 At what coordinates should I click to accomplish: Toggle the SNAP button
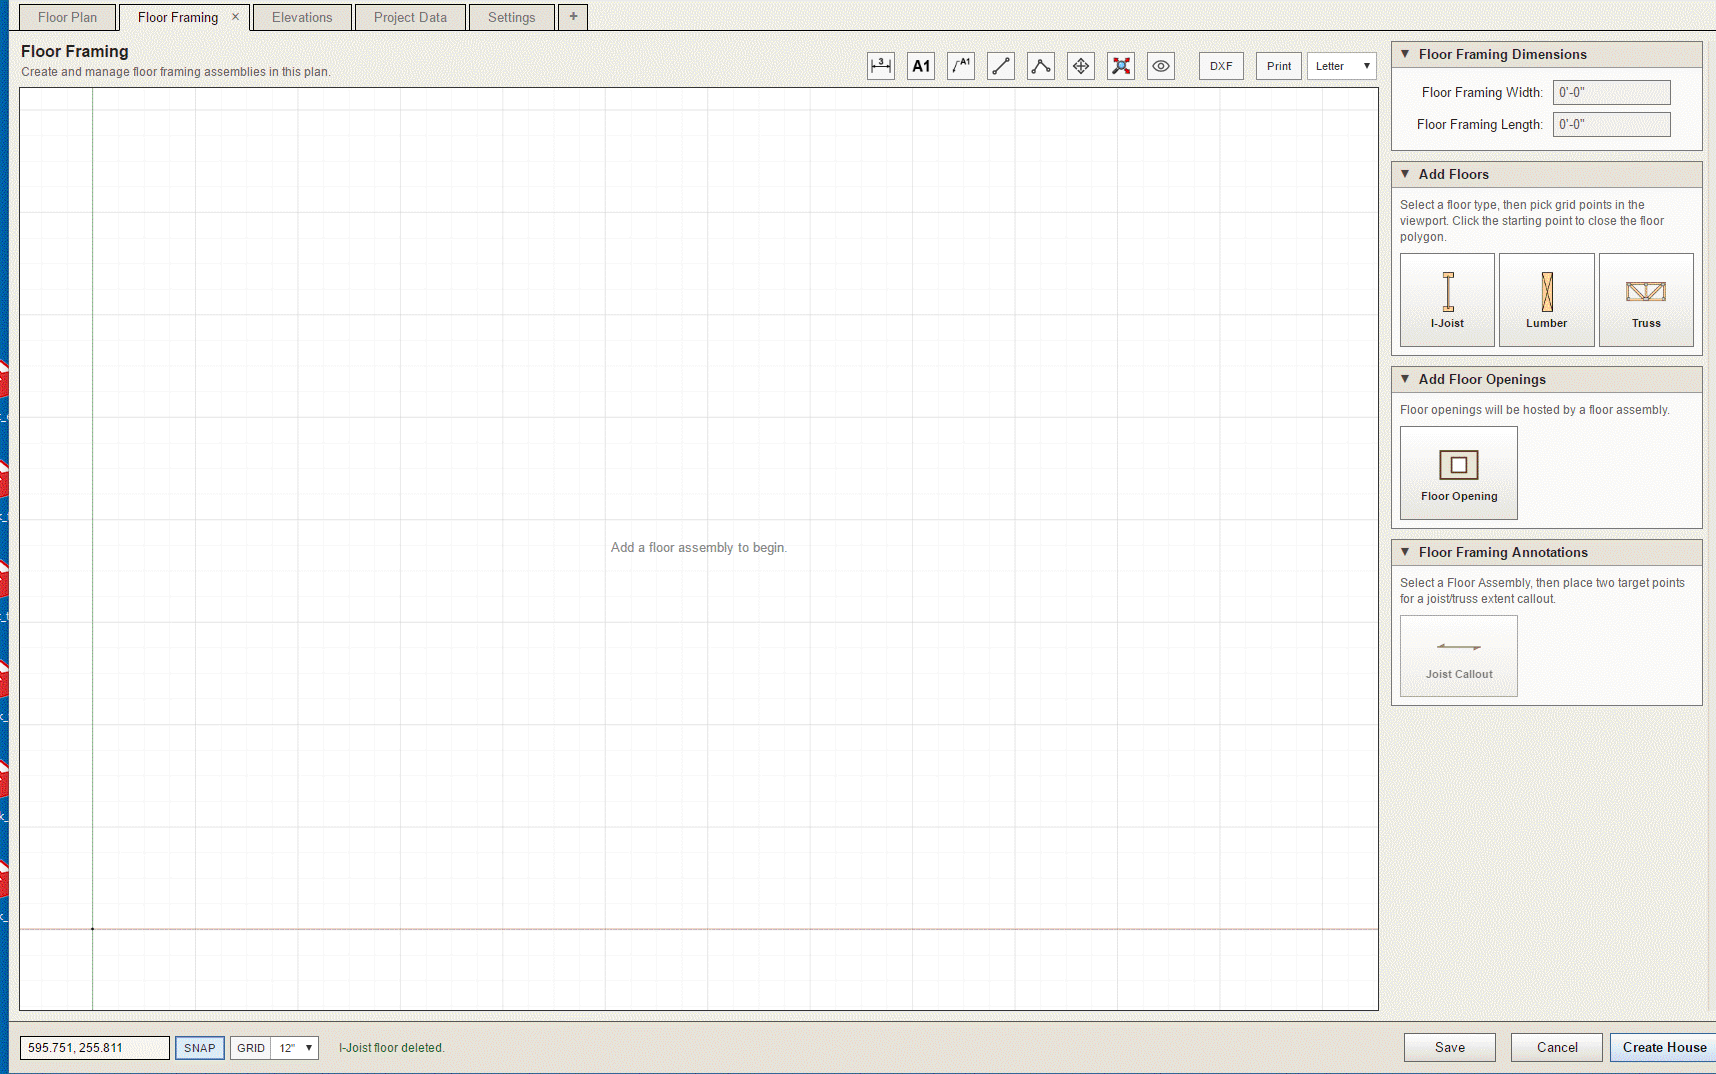[x=200, y=1048]
